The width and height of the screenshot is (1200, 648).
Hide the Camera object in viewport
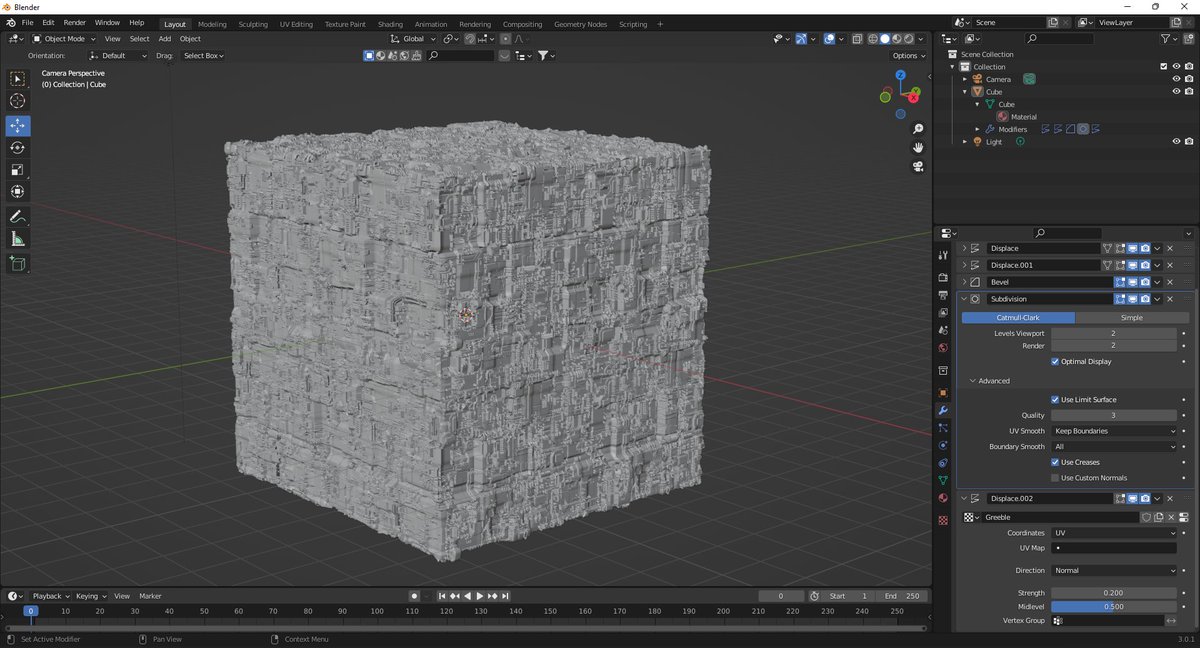[1176, 79]
